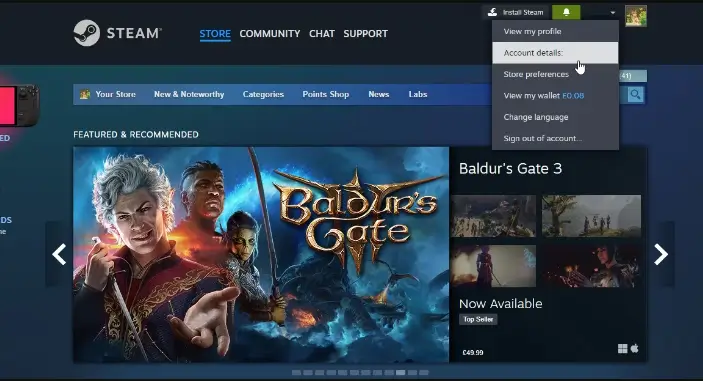Click the Windows platform icon
703x381 pixels.
622,349
